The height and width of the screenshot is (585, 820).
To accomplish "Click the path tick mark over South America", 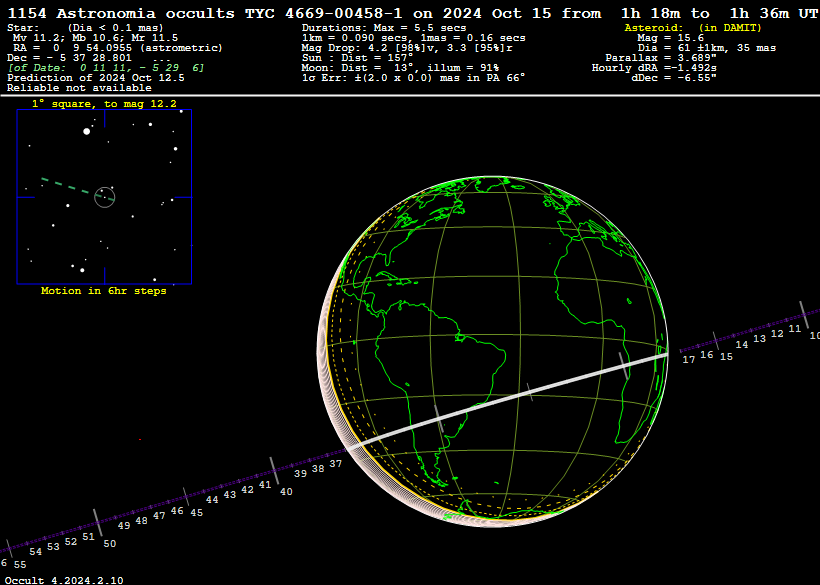I will coord(439,419).
